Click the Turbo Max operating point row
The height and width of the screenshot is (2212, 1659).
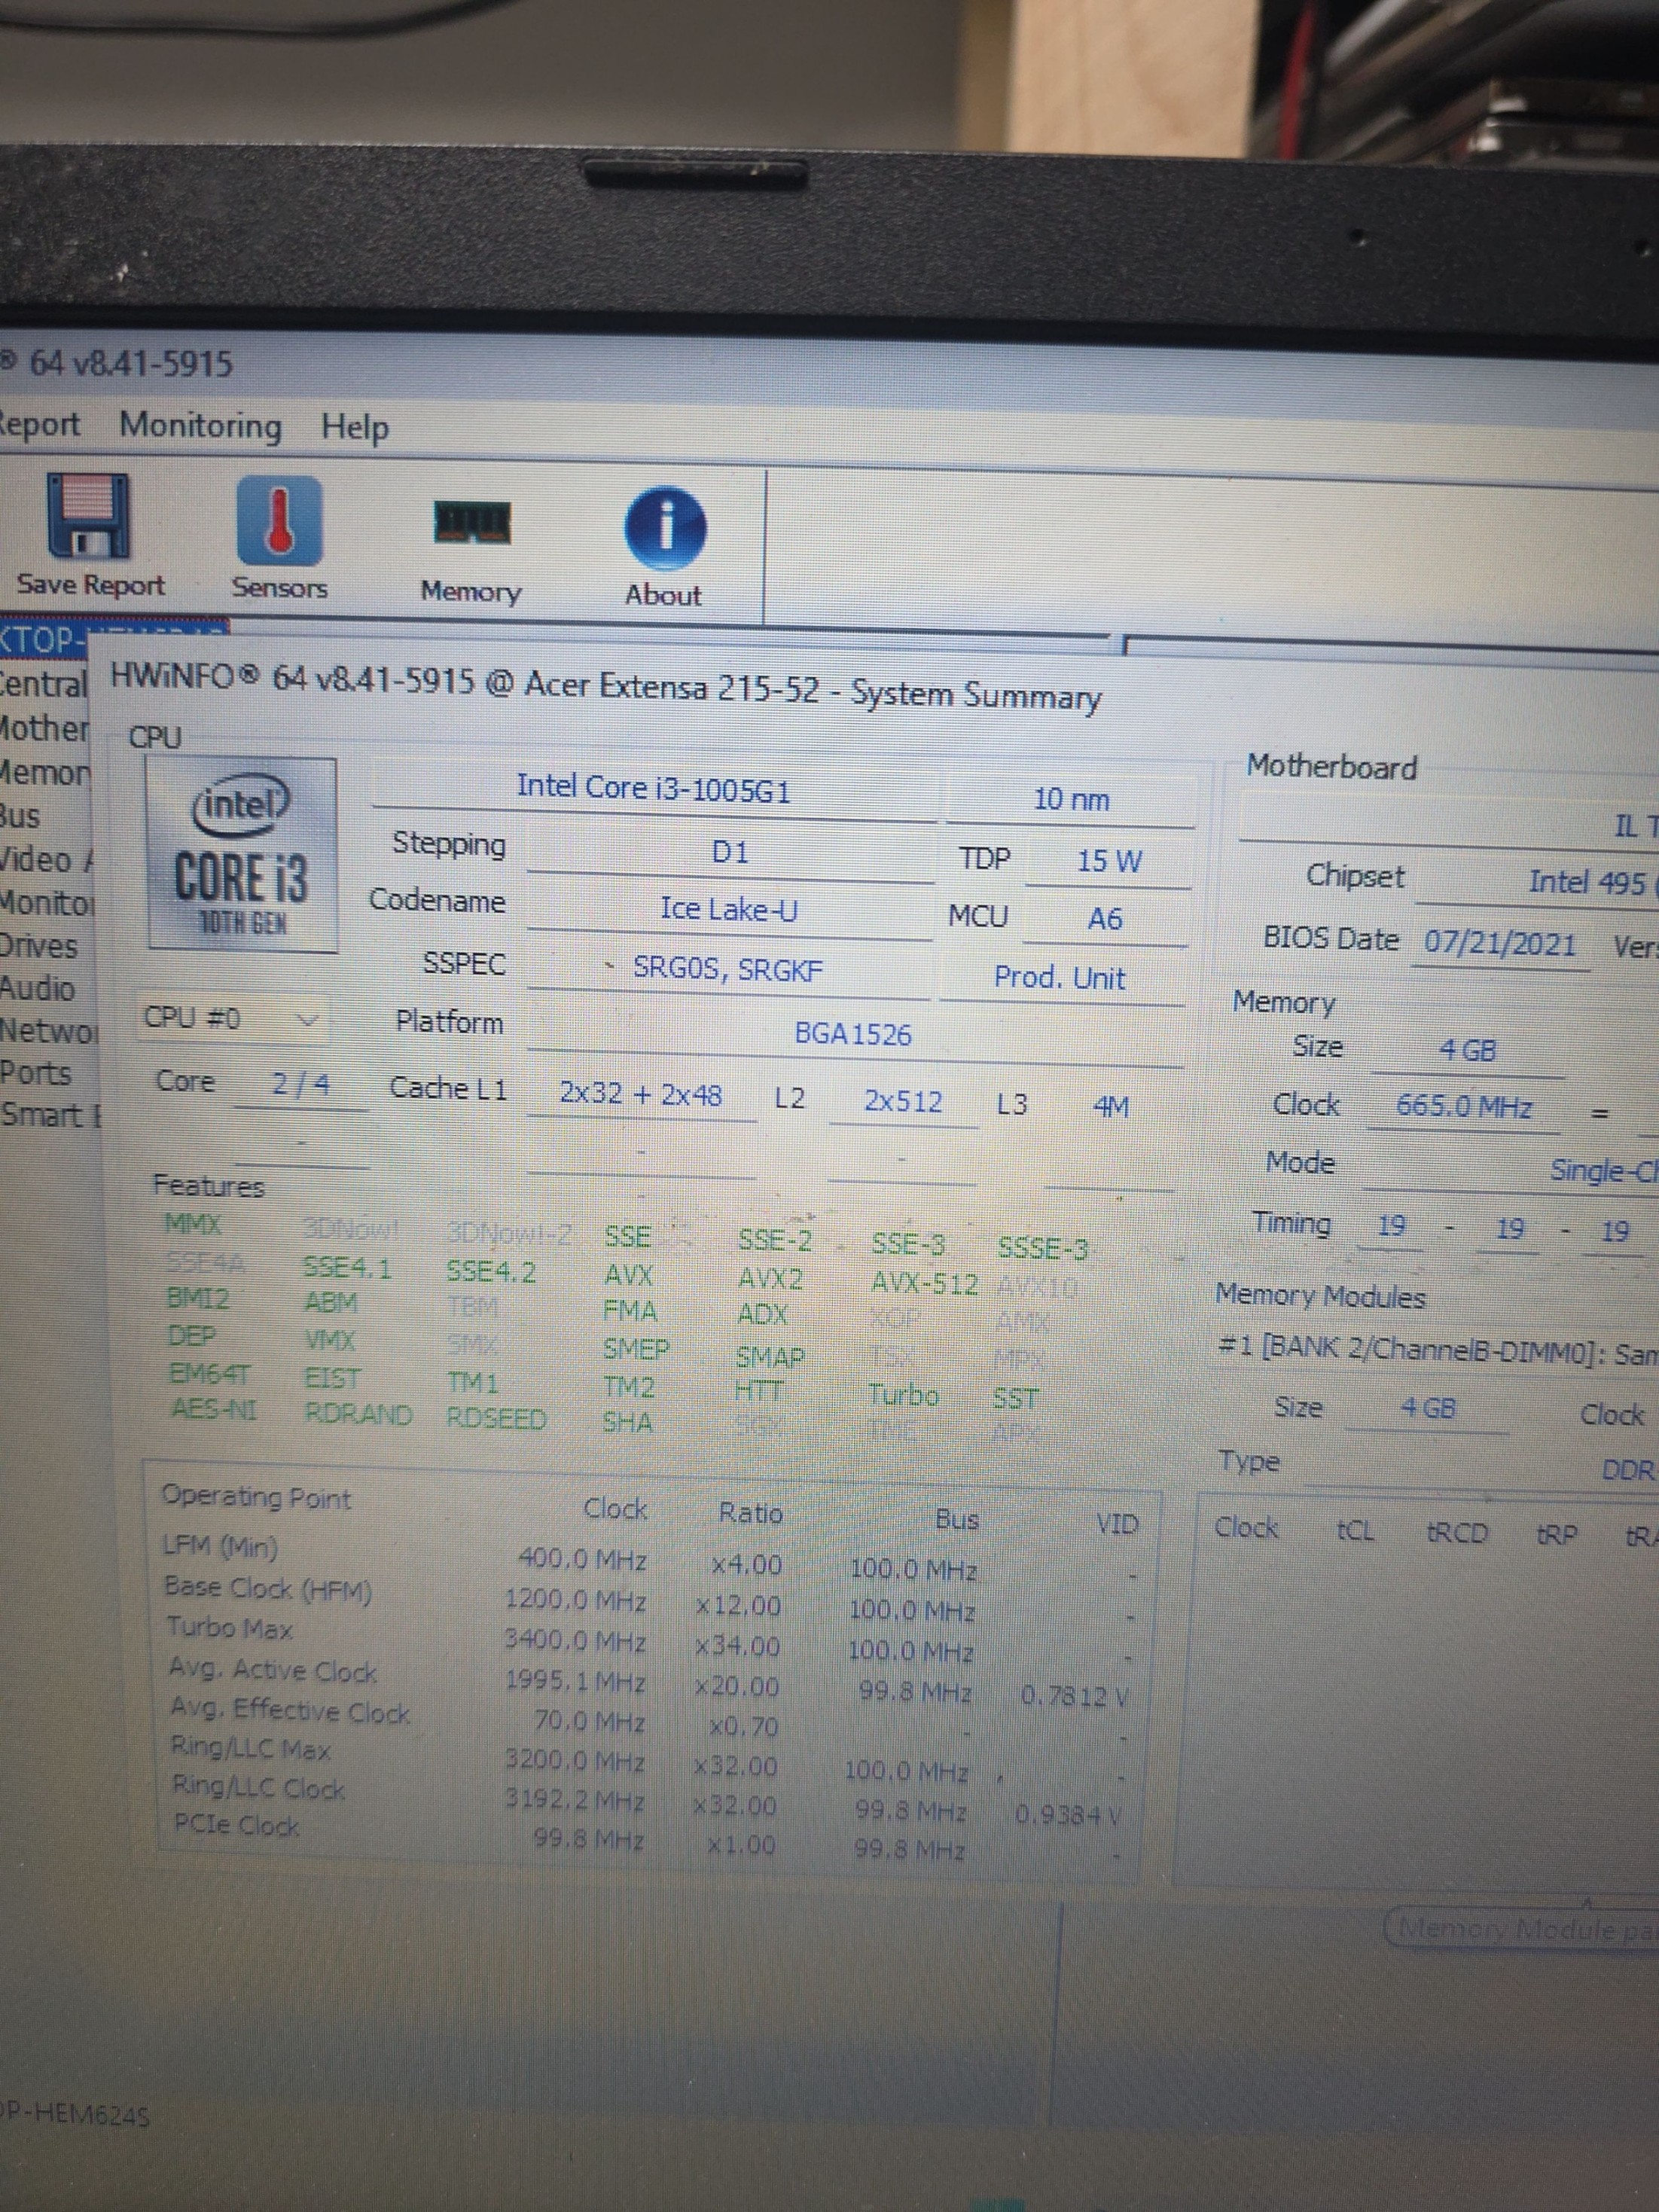(x=649, y=1640)
